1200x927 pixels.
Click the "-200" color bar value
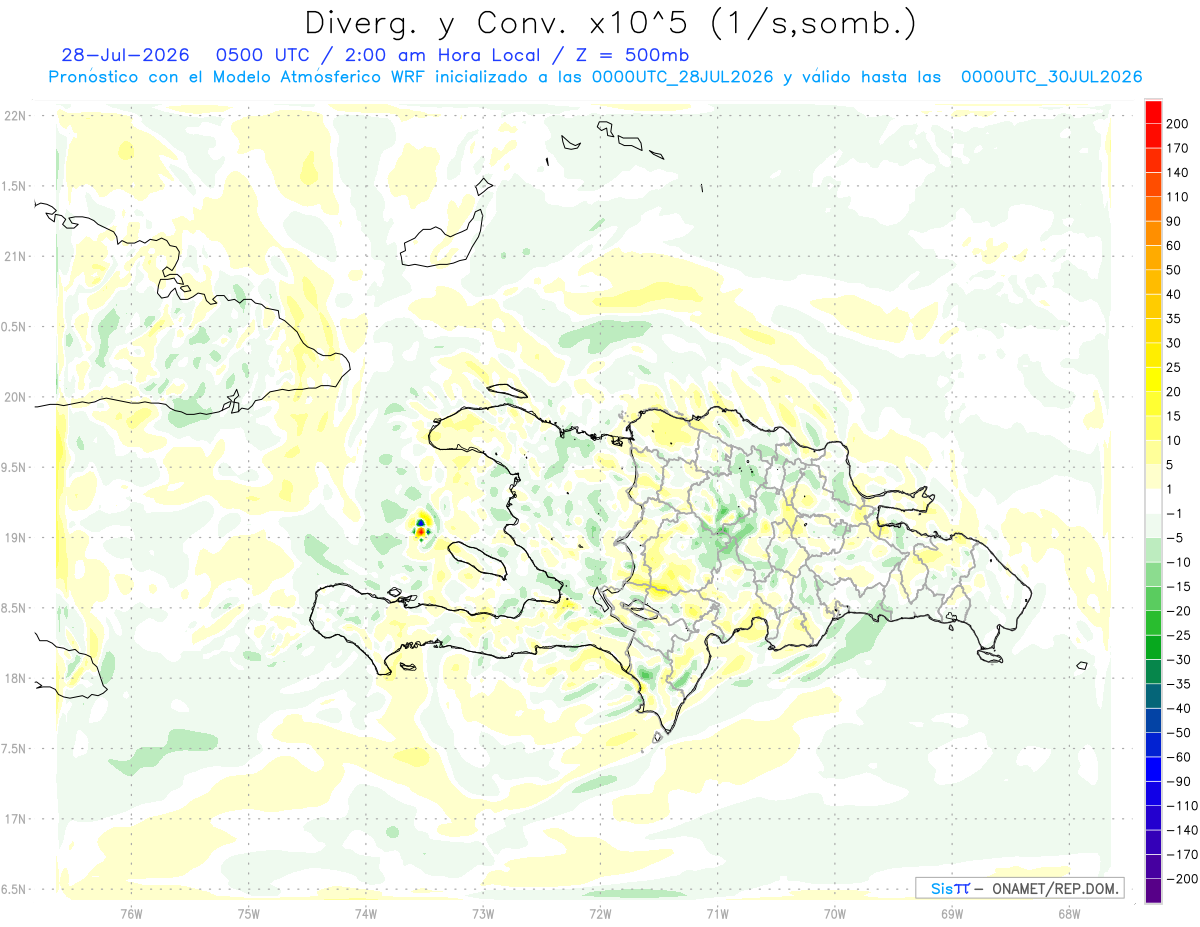click(1182, 879)
